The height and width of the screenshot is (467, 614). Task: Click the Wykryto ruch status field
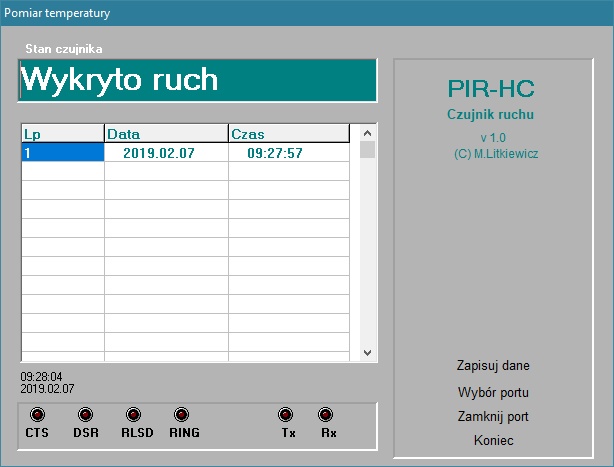[198, 80]
